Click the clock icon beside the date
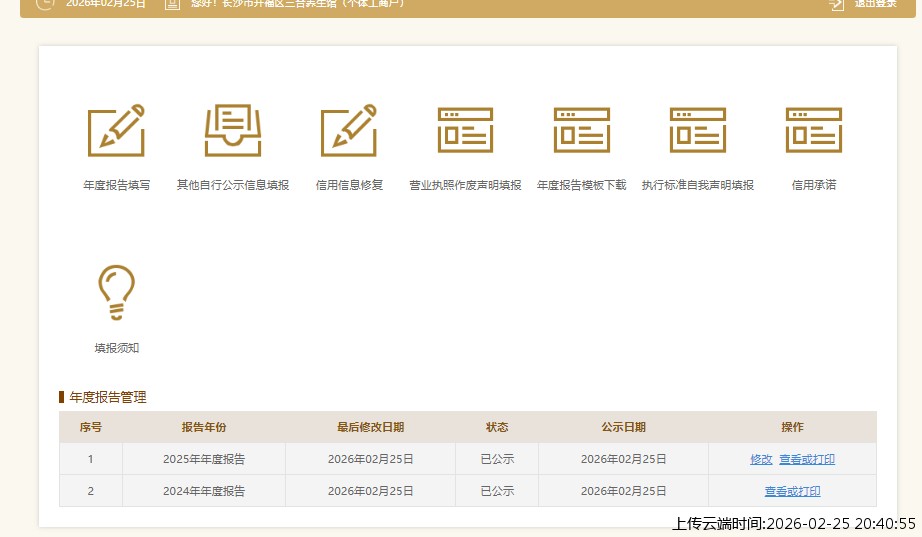922x537 pixels. [x=45, y=5]
